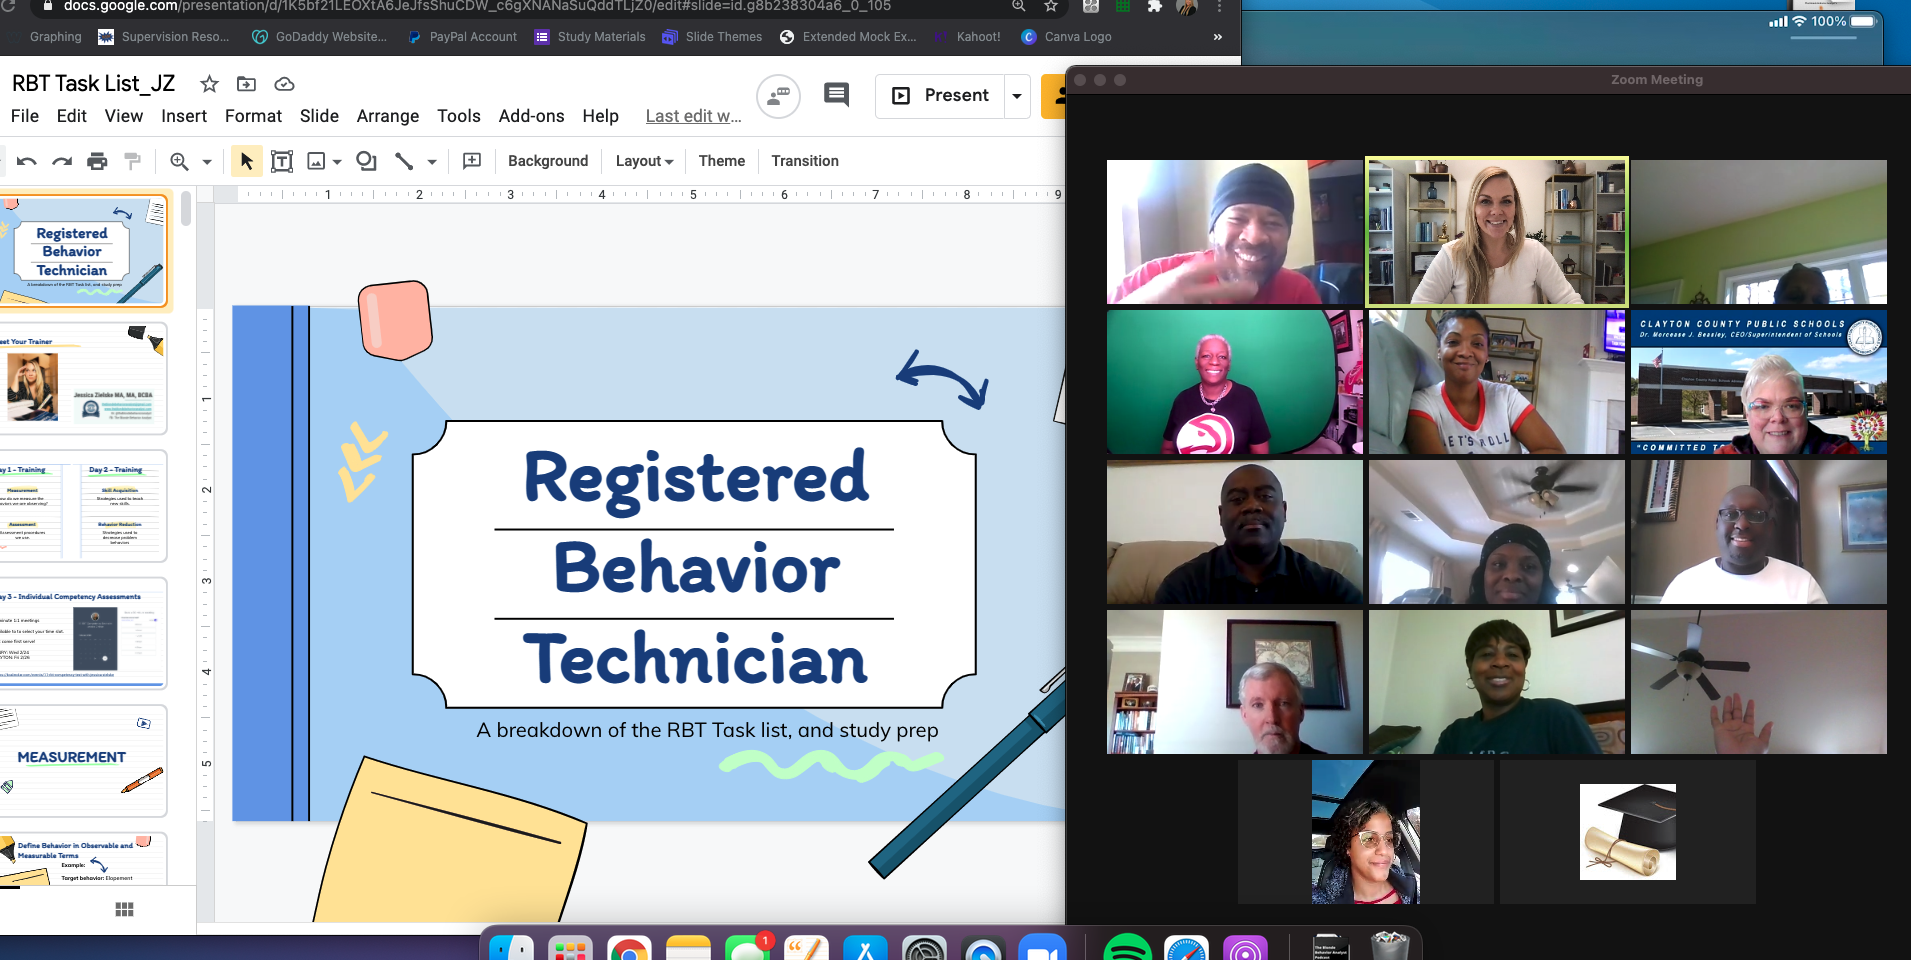Switch to grid view in filmstrip
Viewport: 1911px width, 960px height.
[124, 909]
